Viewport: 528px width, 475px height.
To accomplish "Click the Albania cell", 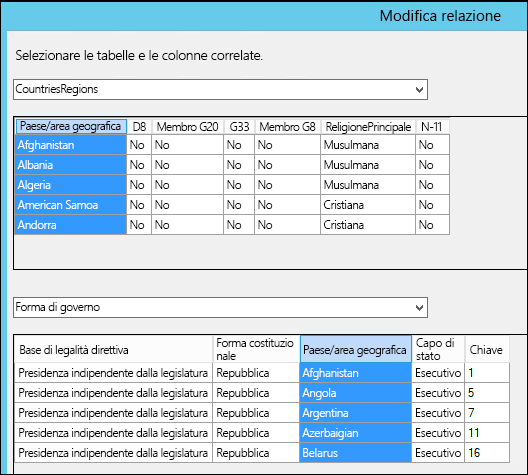I will 71,165.
